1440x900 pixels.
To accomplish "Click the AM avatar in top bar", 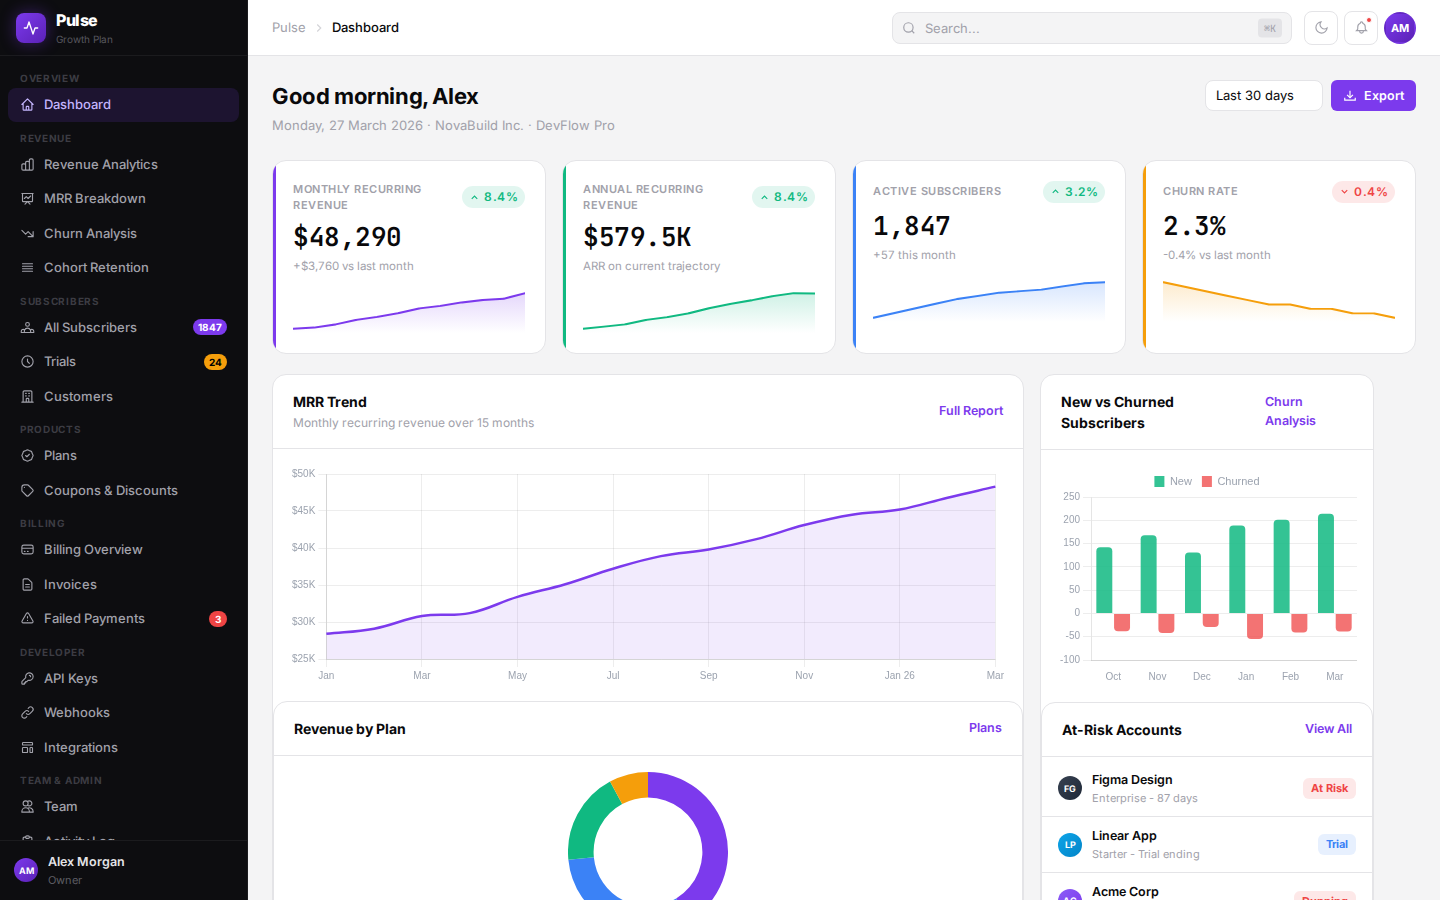I will [x=1400, y=28].
